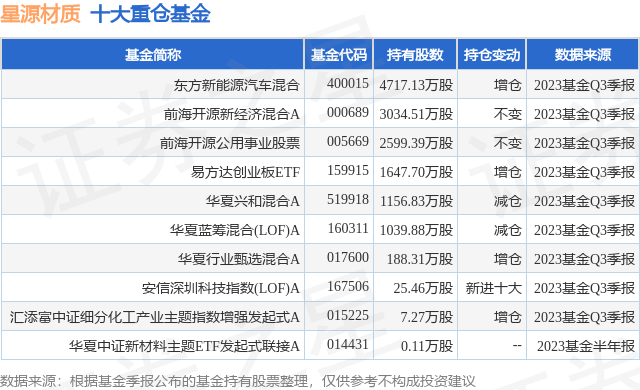This screenshot has height=390, width=640.
Task: Click the 2023基金半年报 data source cell
Action: click(x=586, y=346)
